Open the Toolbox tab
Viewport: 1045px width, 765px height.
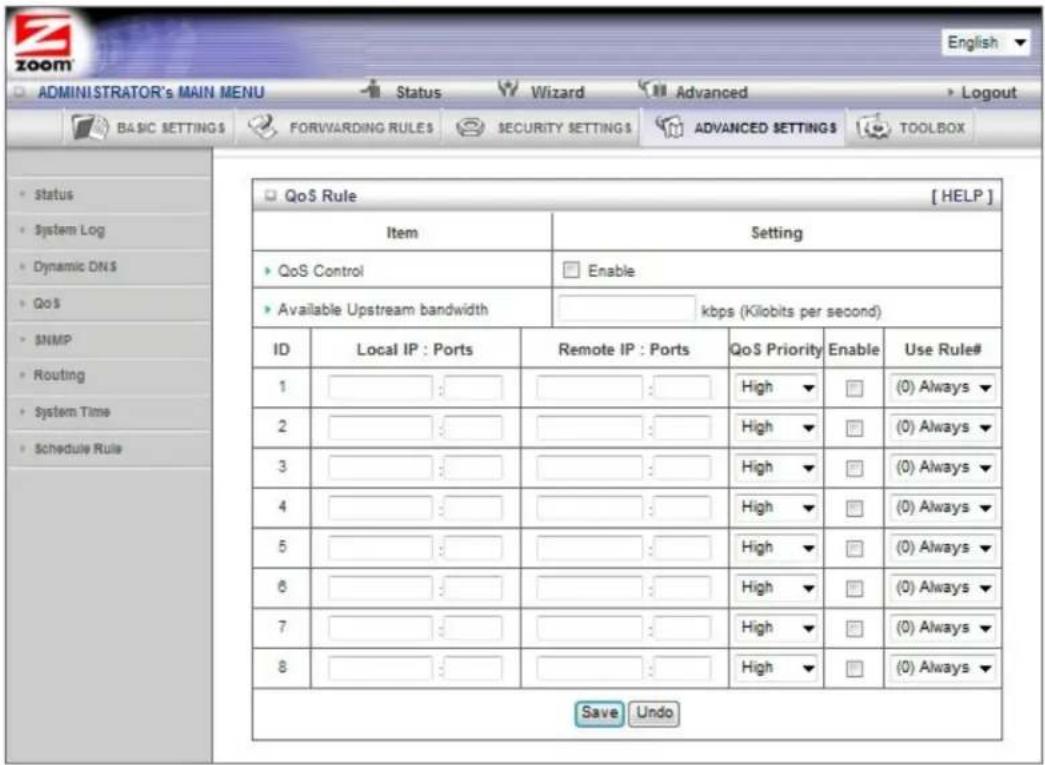(x=910, y=127)
